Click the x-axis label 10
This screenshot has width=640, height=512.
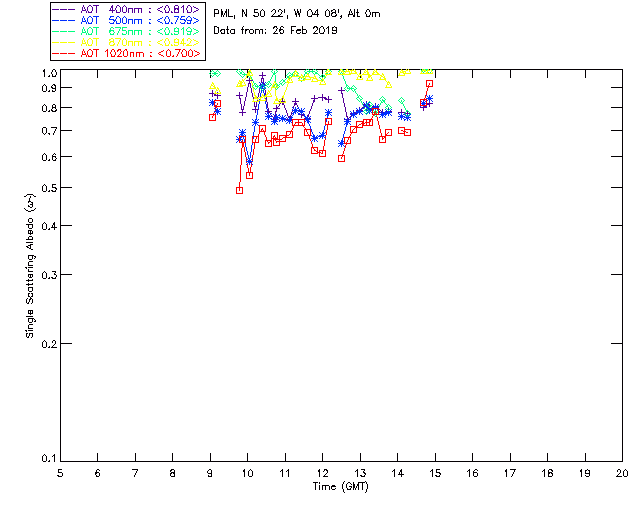point(247,474)
